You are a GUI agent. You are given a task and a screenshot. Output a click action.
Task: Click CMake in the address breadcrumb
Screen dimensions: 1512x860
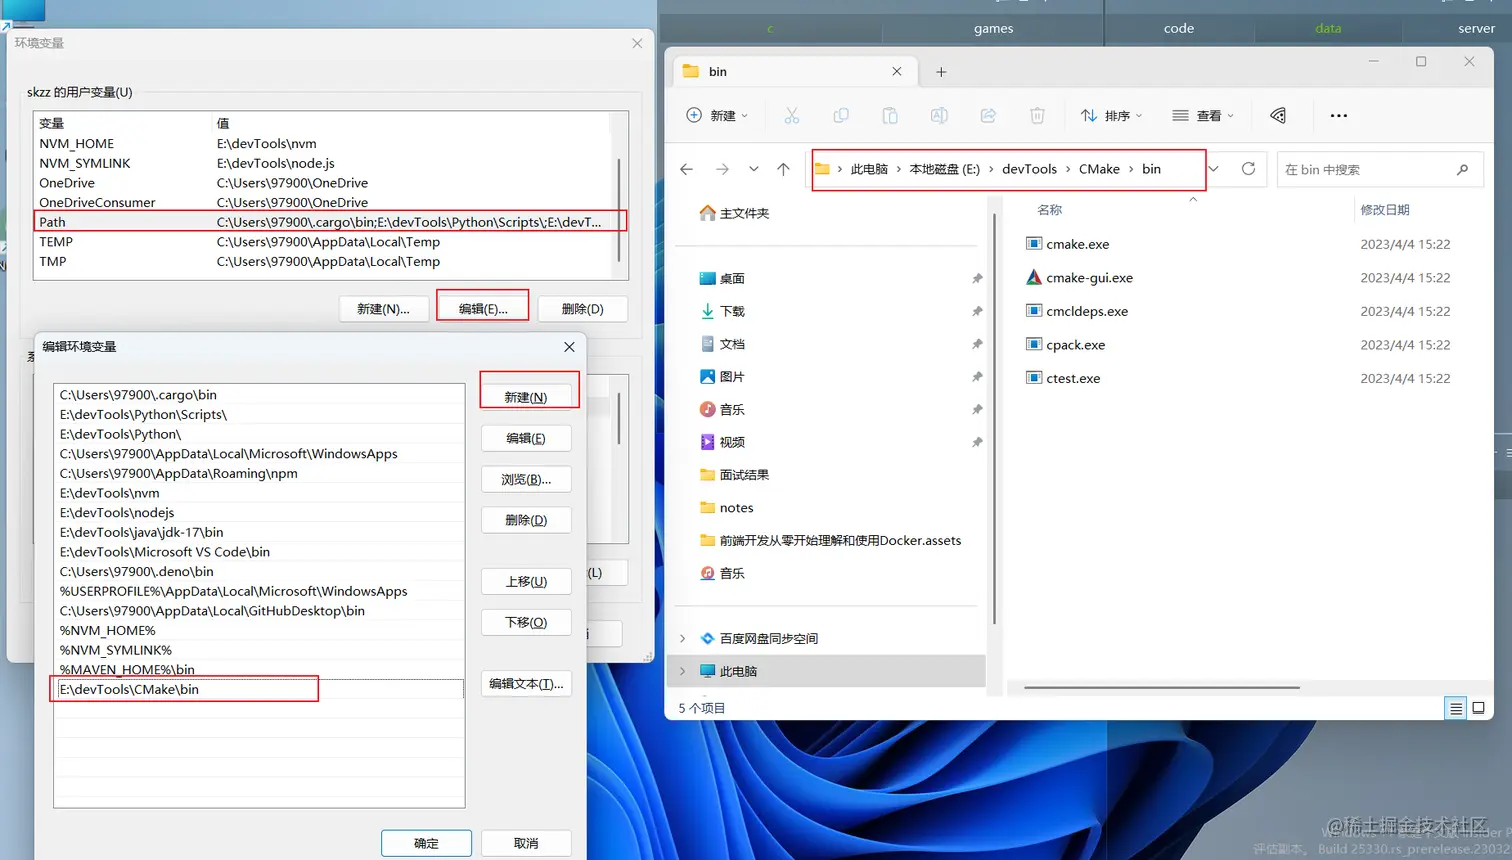coord(1099,169)
